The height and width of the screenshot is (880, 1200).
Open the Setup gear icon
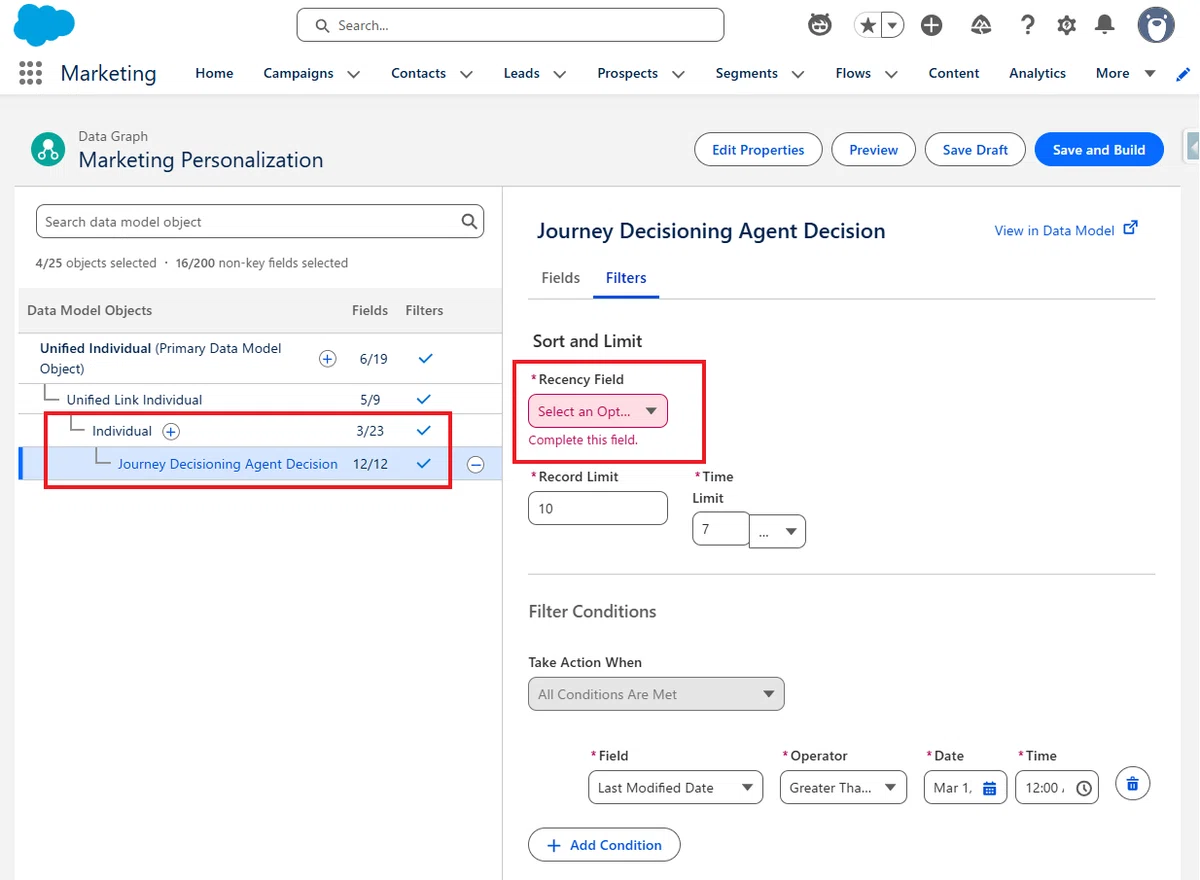(x=1067, y=26)
